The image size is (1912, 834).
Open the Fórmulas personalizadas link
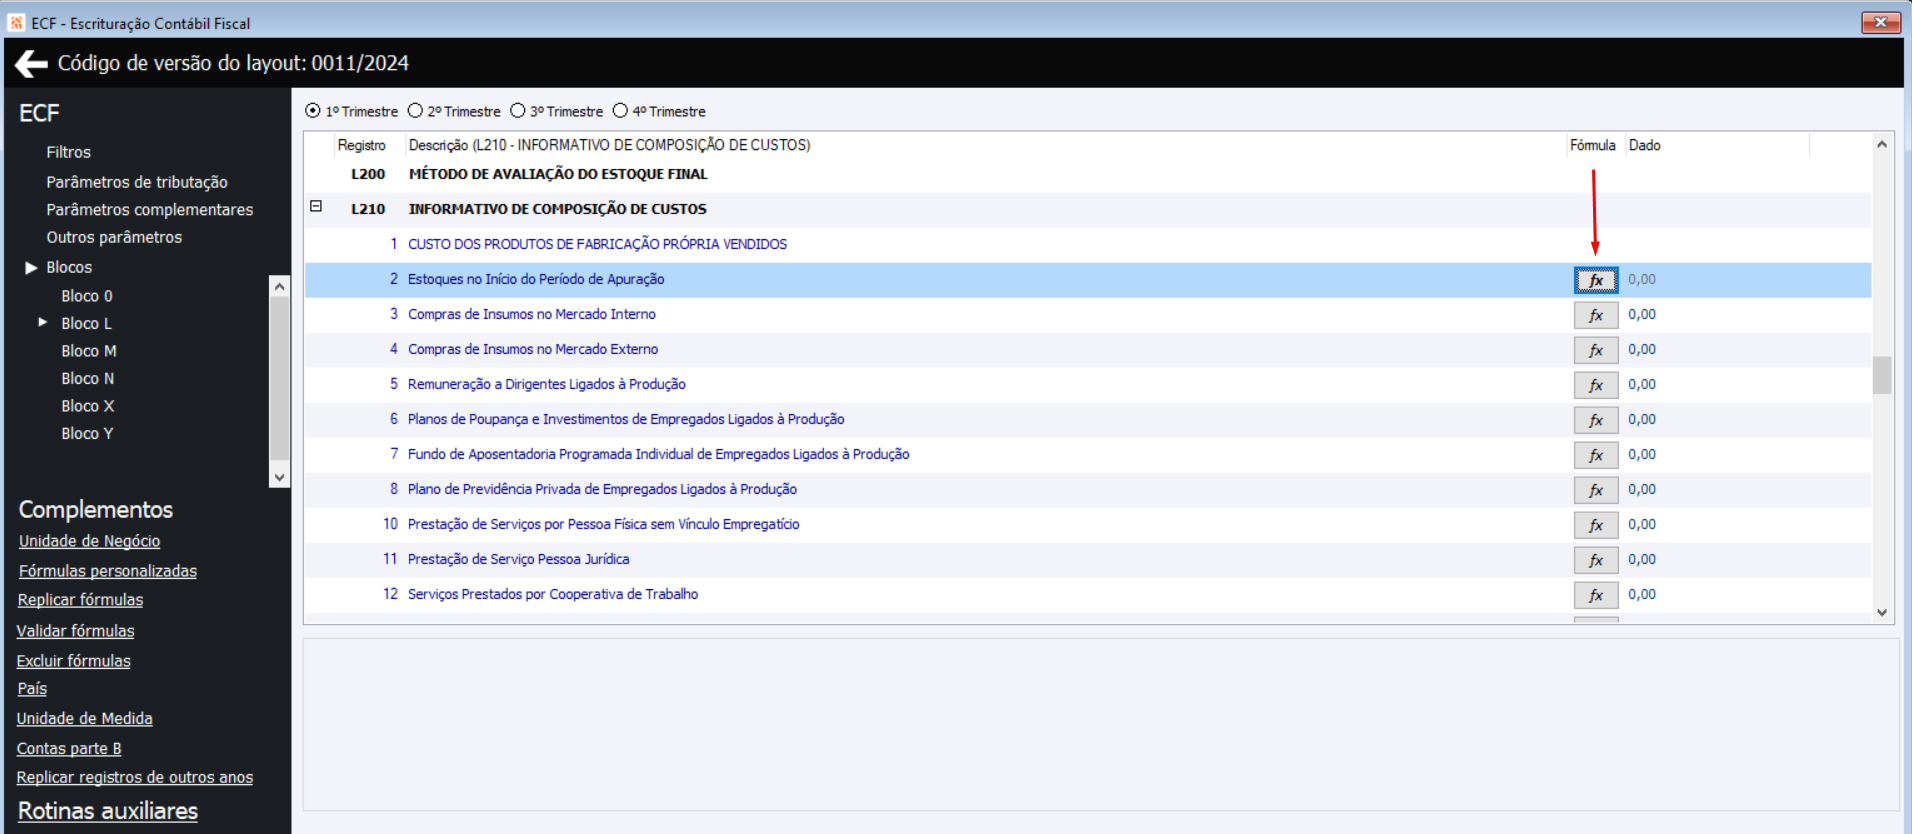(x=108, y=571)
